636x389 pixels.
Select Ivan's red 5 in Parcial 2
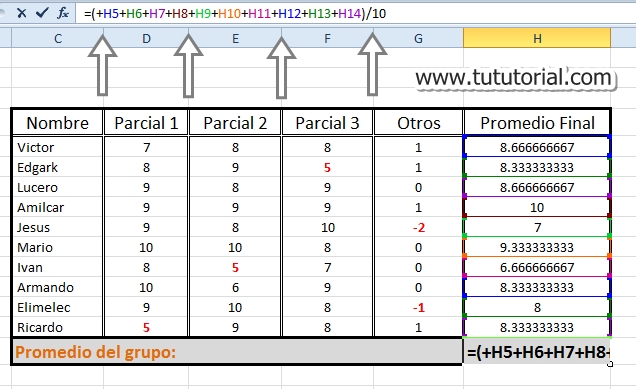pos(235,267)
